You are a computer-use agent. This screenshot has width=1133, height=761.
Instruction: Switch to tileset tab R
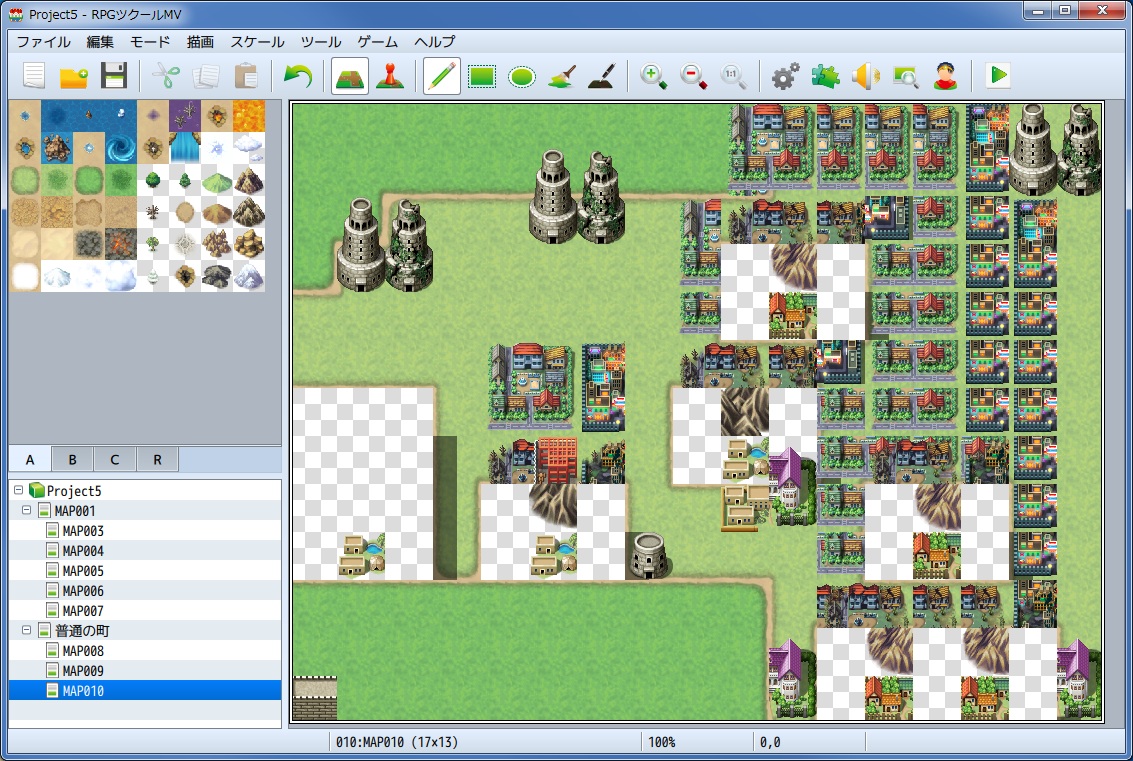[157, 459]
